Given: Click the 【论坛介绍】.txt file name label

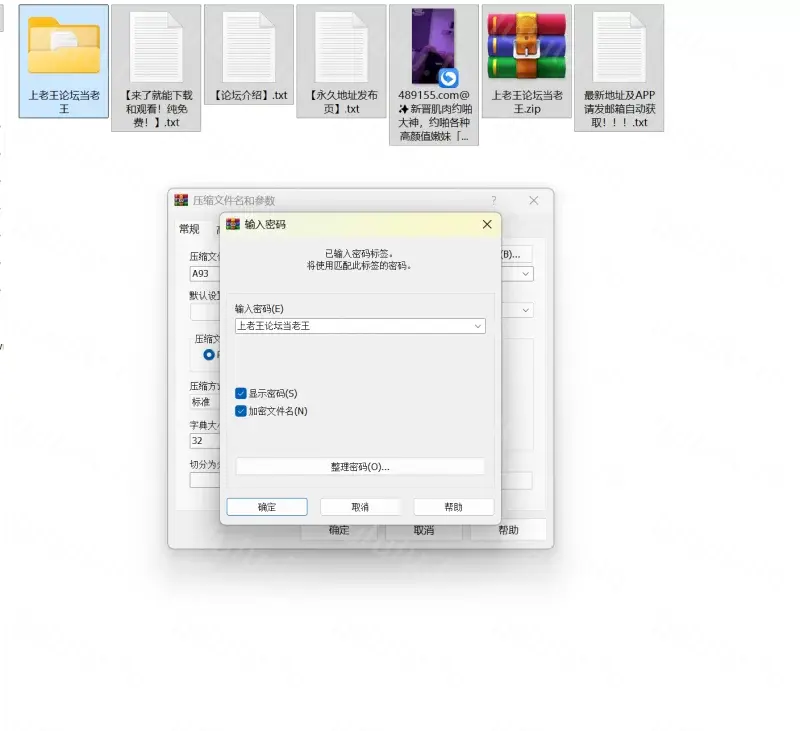Looking at the screenshot, I should (x=249, y=95).
